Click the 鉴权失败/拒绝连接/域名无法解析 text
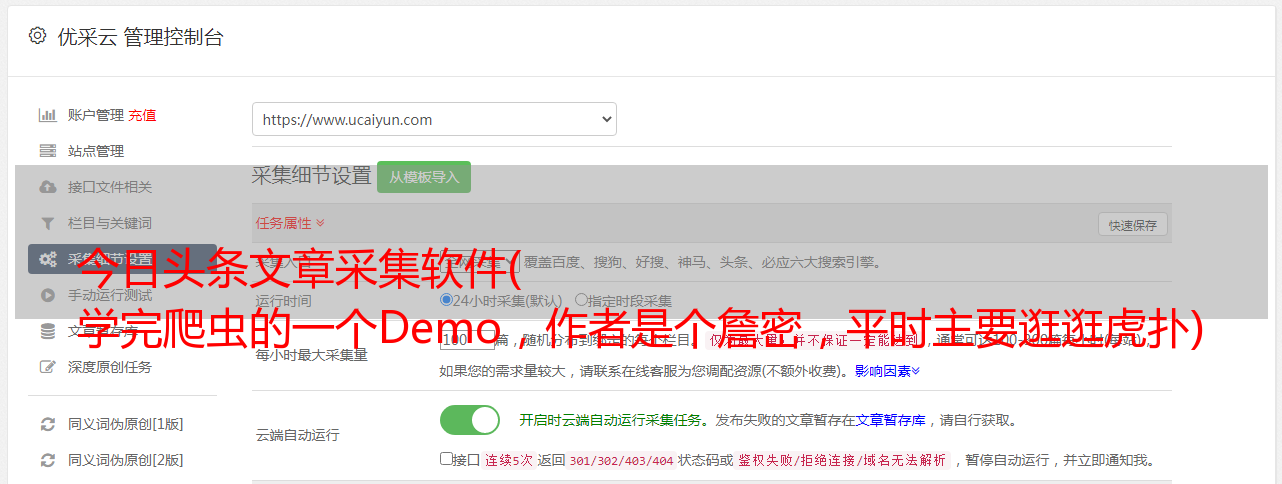Image resolution: width=1282 pixels, height=484 pixels. (843, 461)
